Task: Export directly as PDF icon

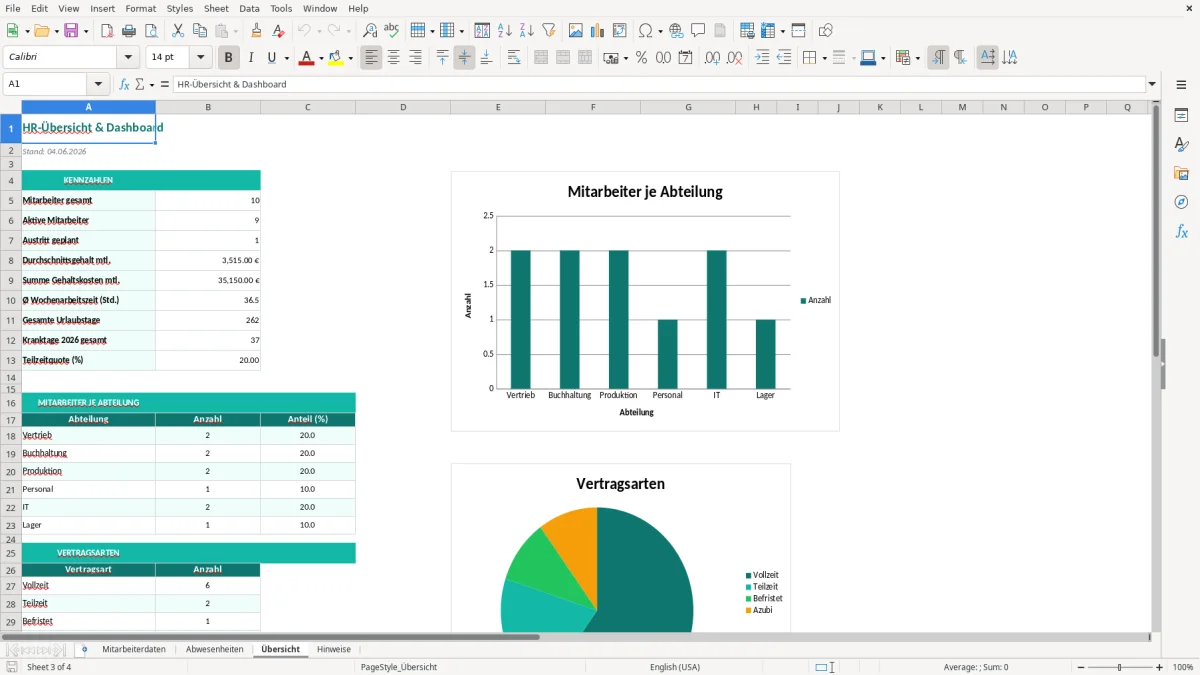Action: pos(107,31)
